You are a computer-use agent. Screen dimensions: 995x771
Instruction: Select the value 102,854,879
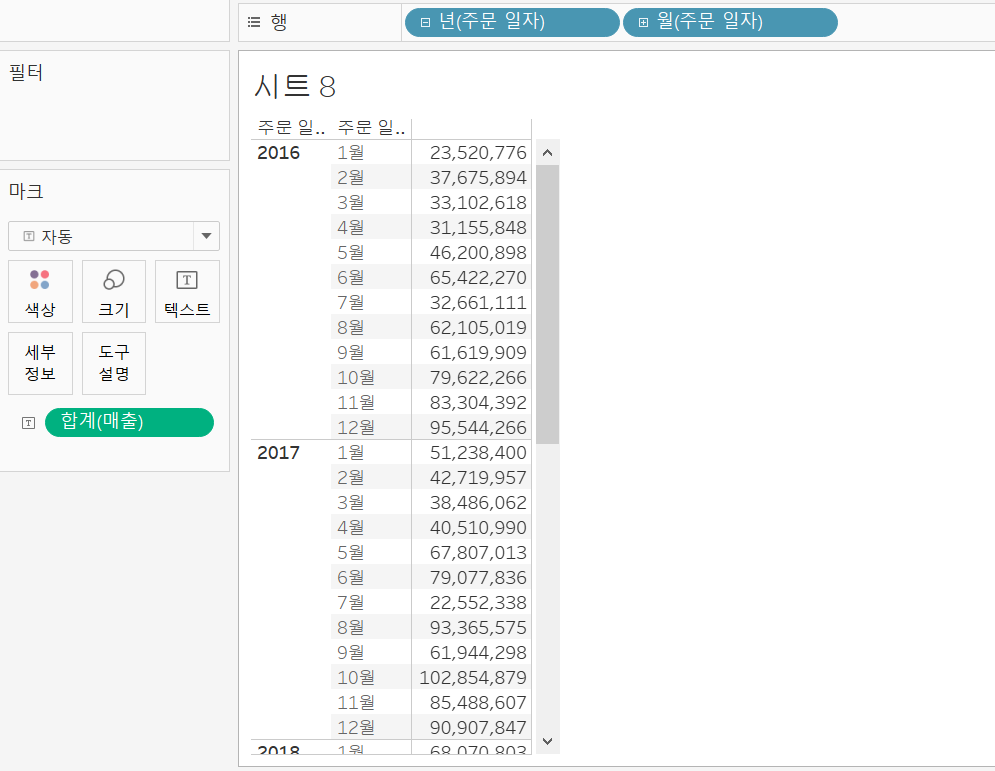click(473, 678)
